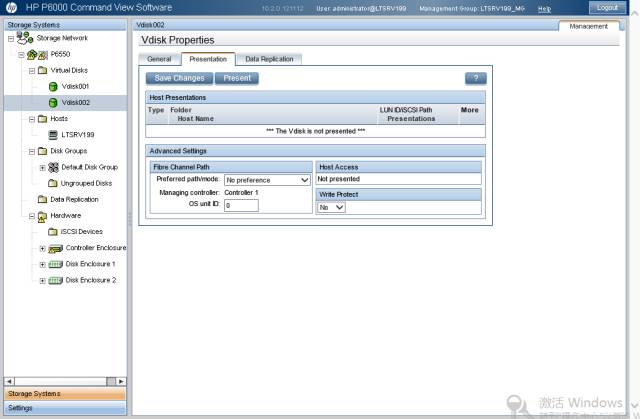Click the Present button

click(237, 78)
